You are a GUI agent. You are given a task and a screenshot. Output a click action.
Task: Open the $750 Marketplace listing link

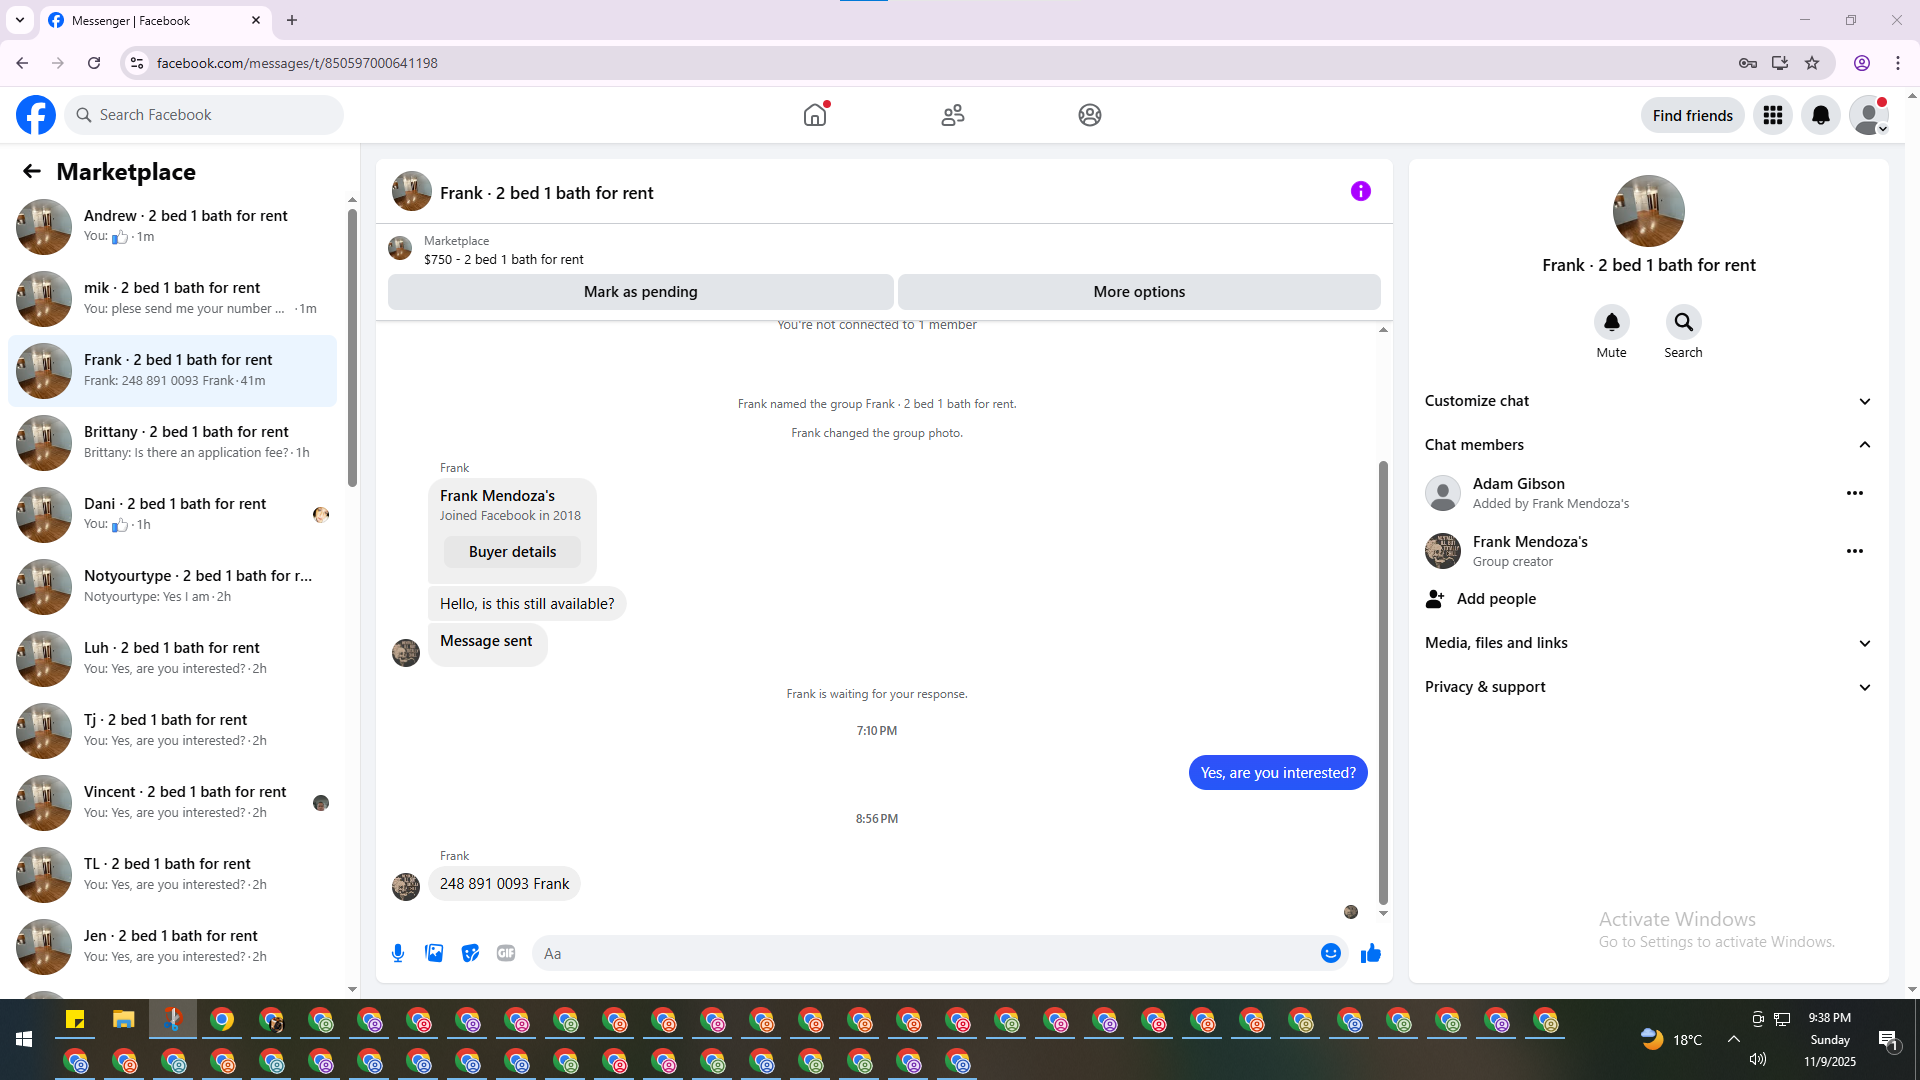(x=504, y=259)
